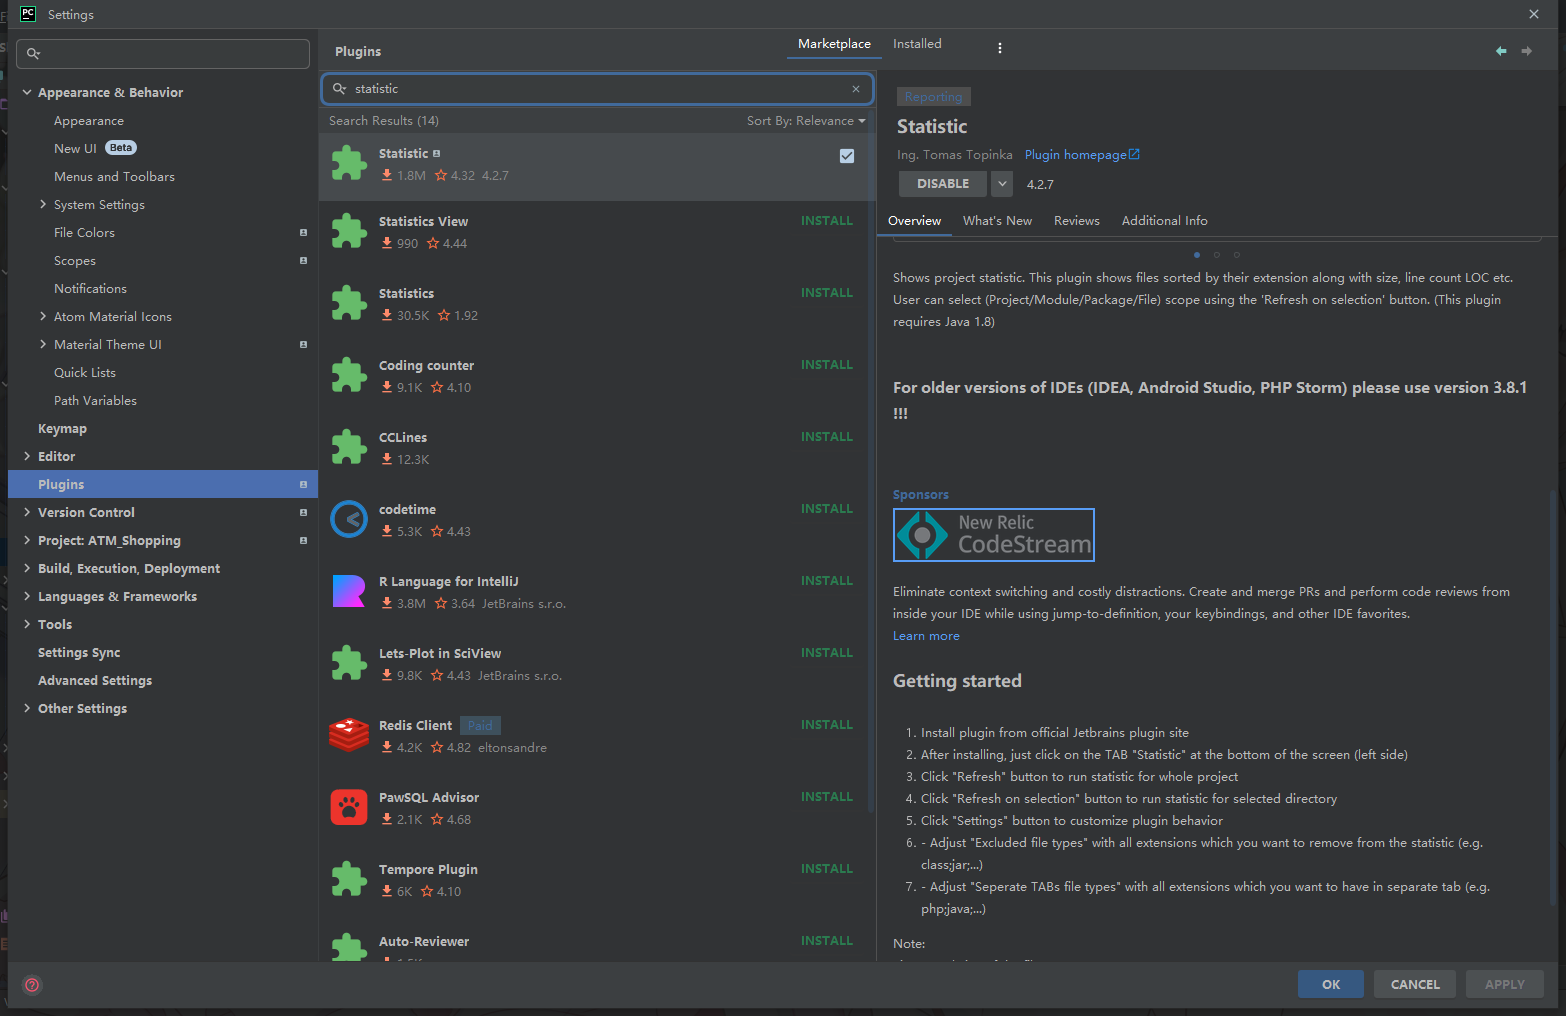Image resolution: width=1566 pixels, height=1016 pixels.
Task: Click the external link icon by Plugin homepage
Action: pyautogui.click(x=1134, y=154)
